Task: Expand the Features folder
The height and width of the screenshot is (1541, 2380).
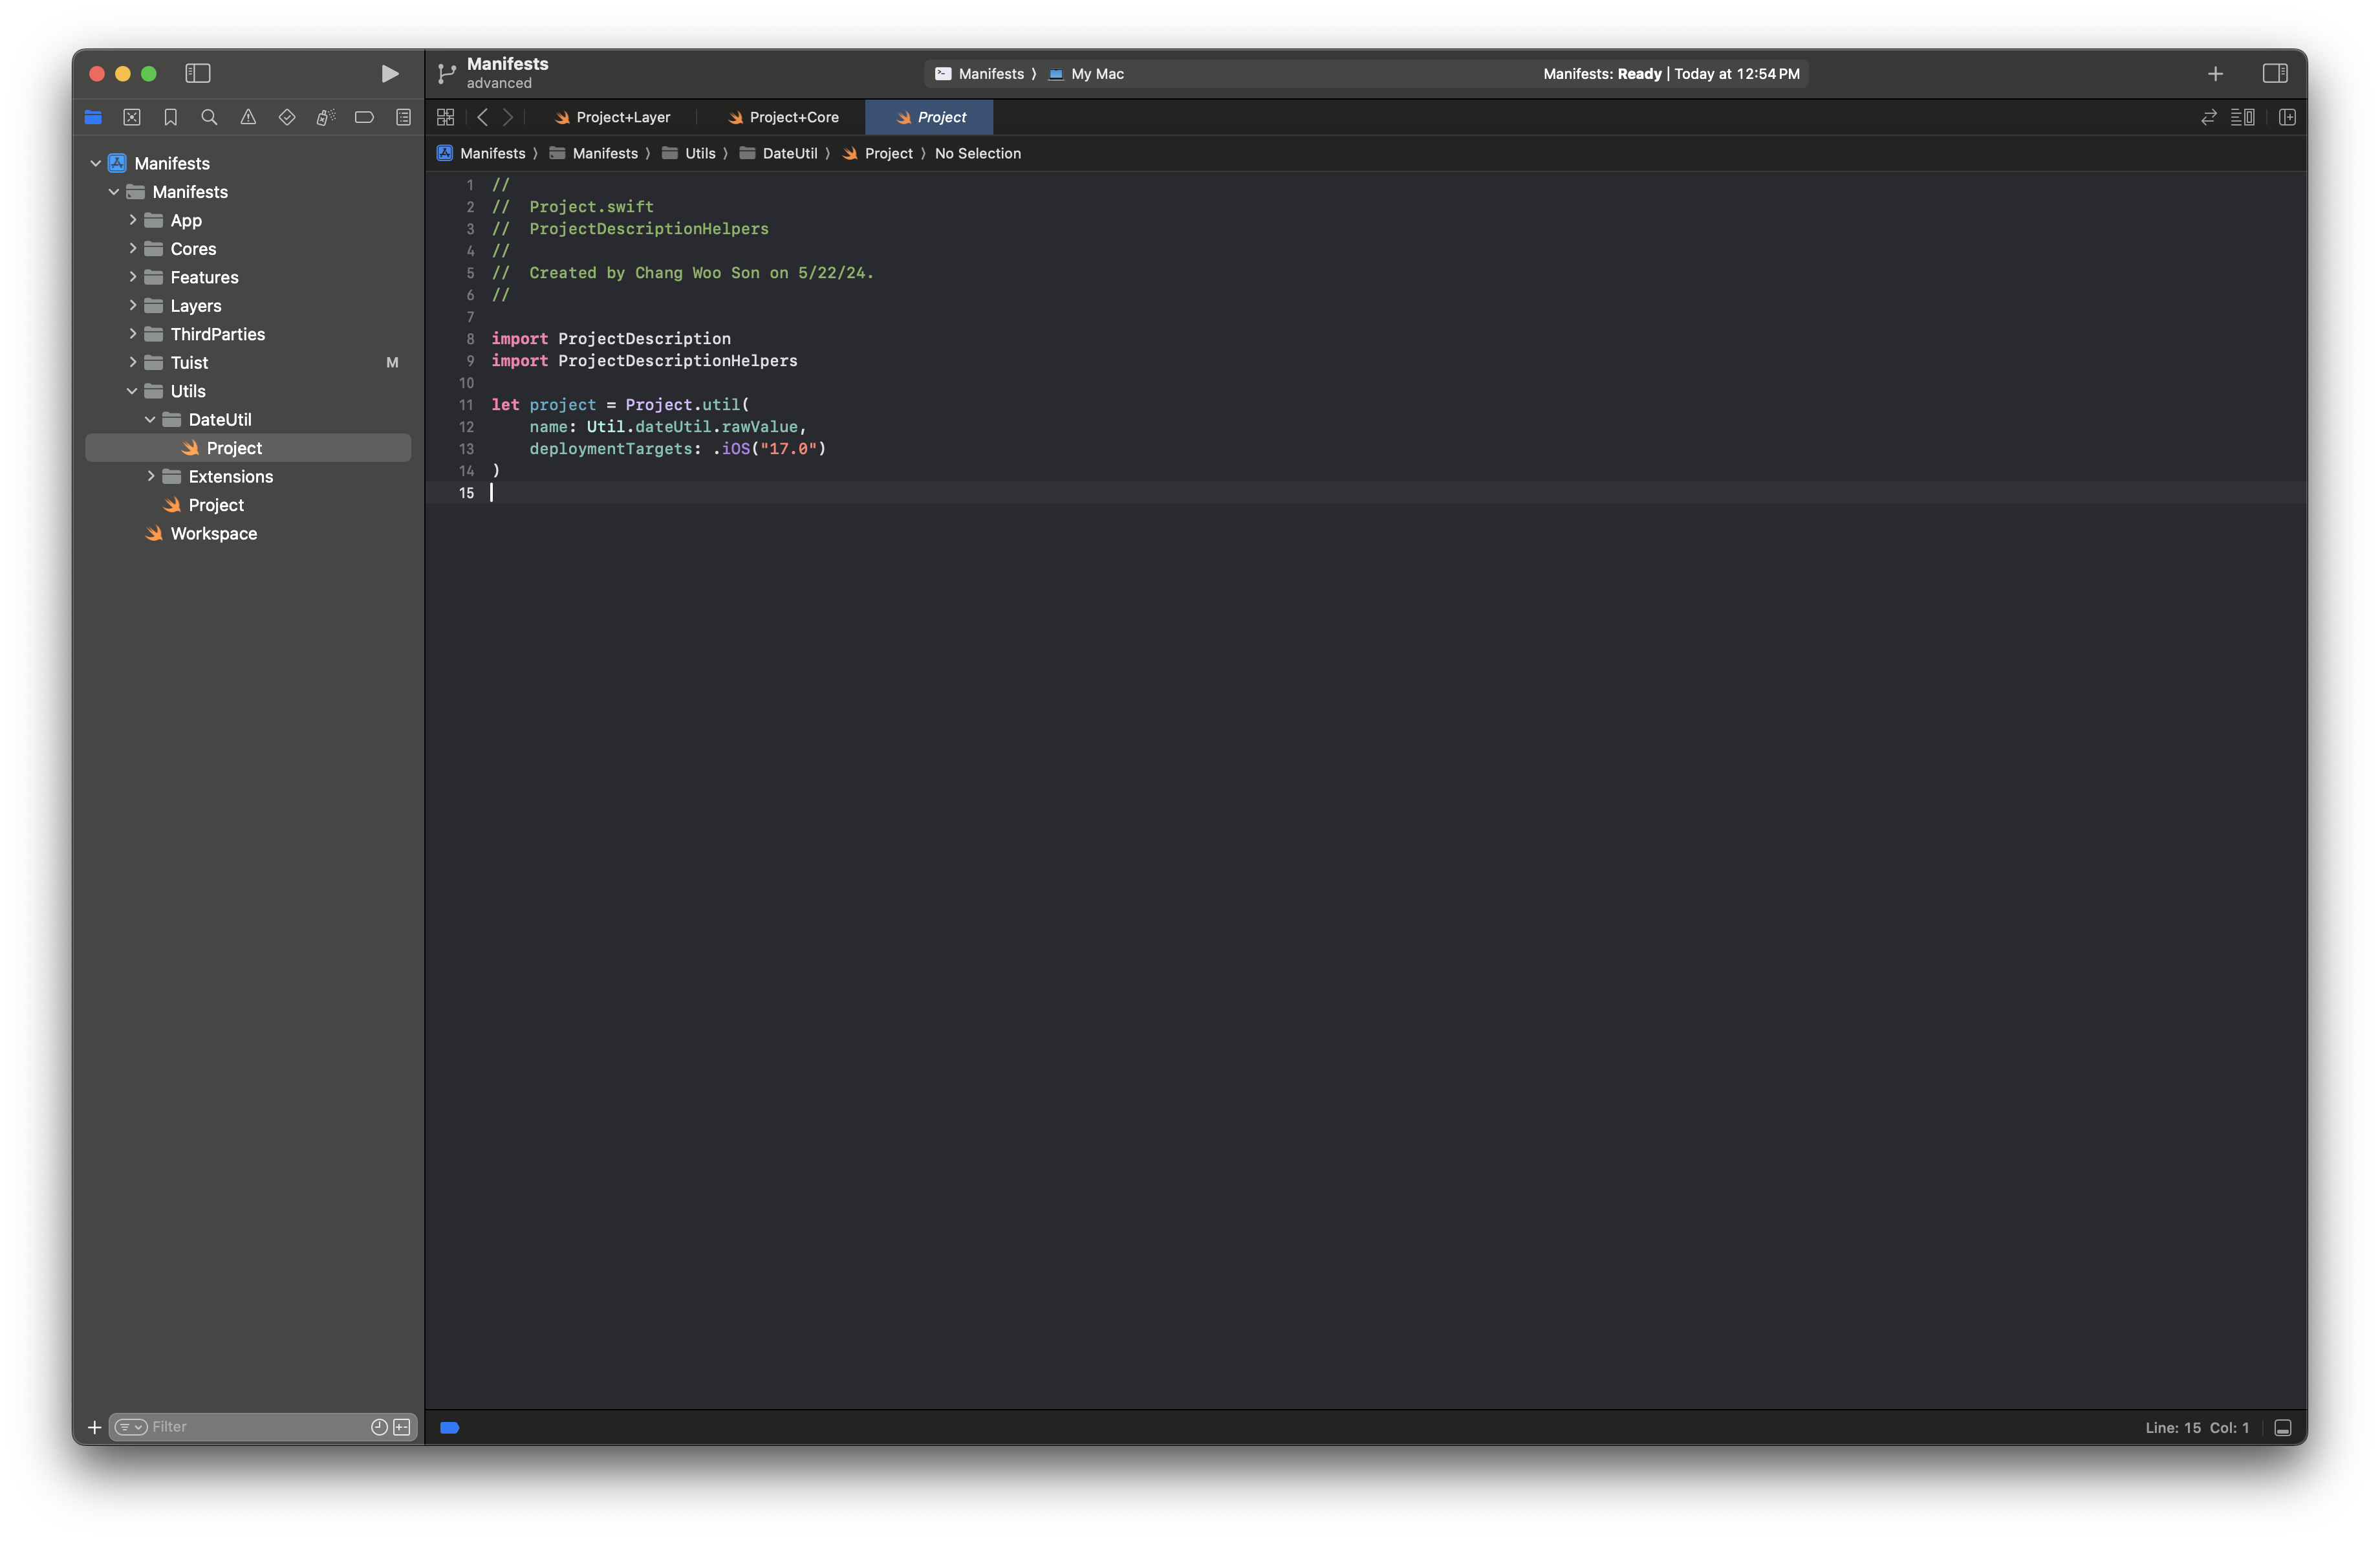Action: click(x=132, y=277)
